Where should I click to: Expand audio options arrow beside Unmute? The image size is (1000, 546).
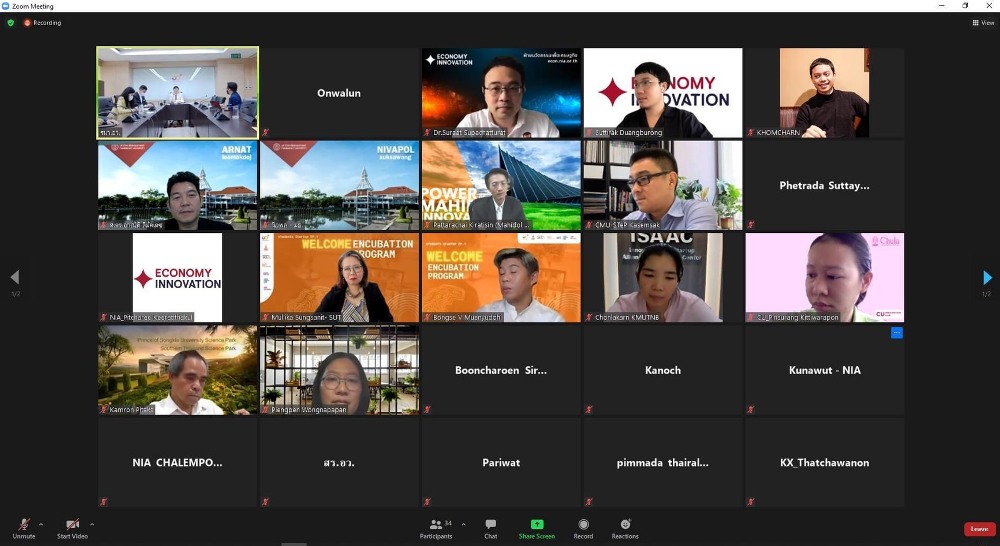pos(41,523)
